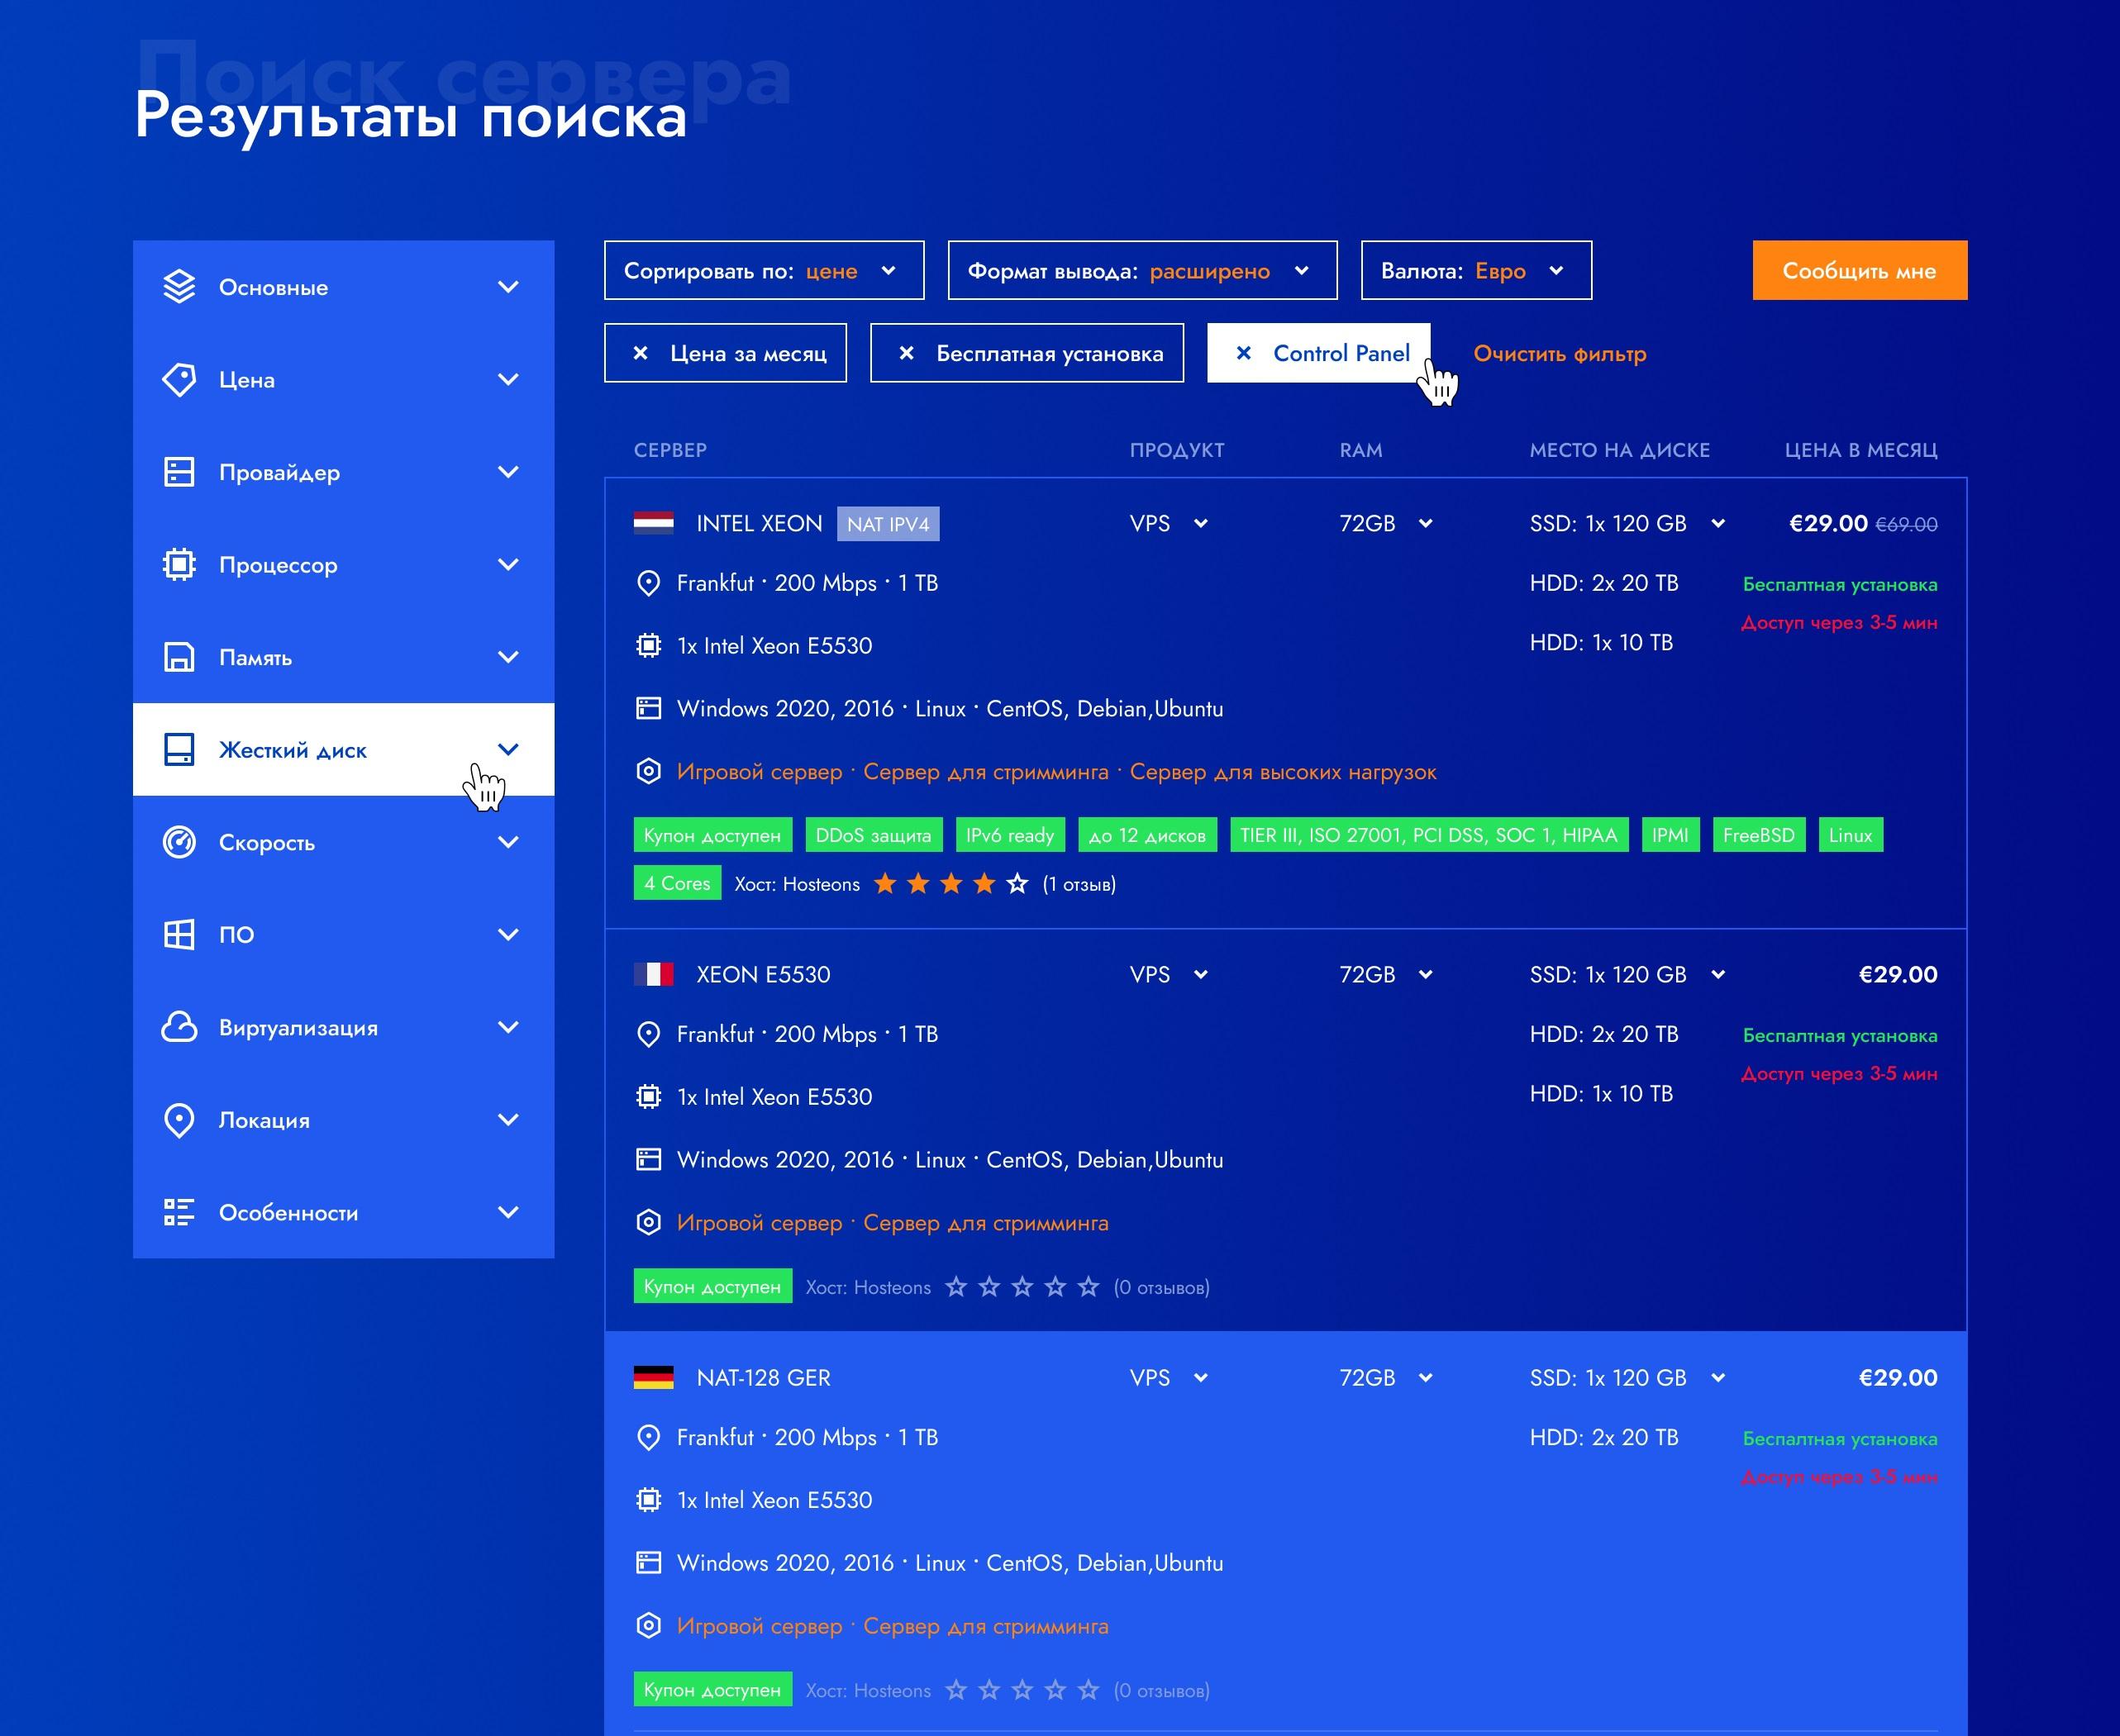Click the hexagon purpose icon in INTEL XEON card
The height and width of the screenshot is (1736, 2120).
[649, 771]
